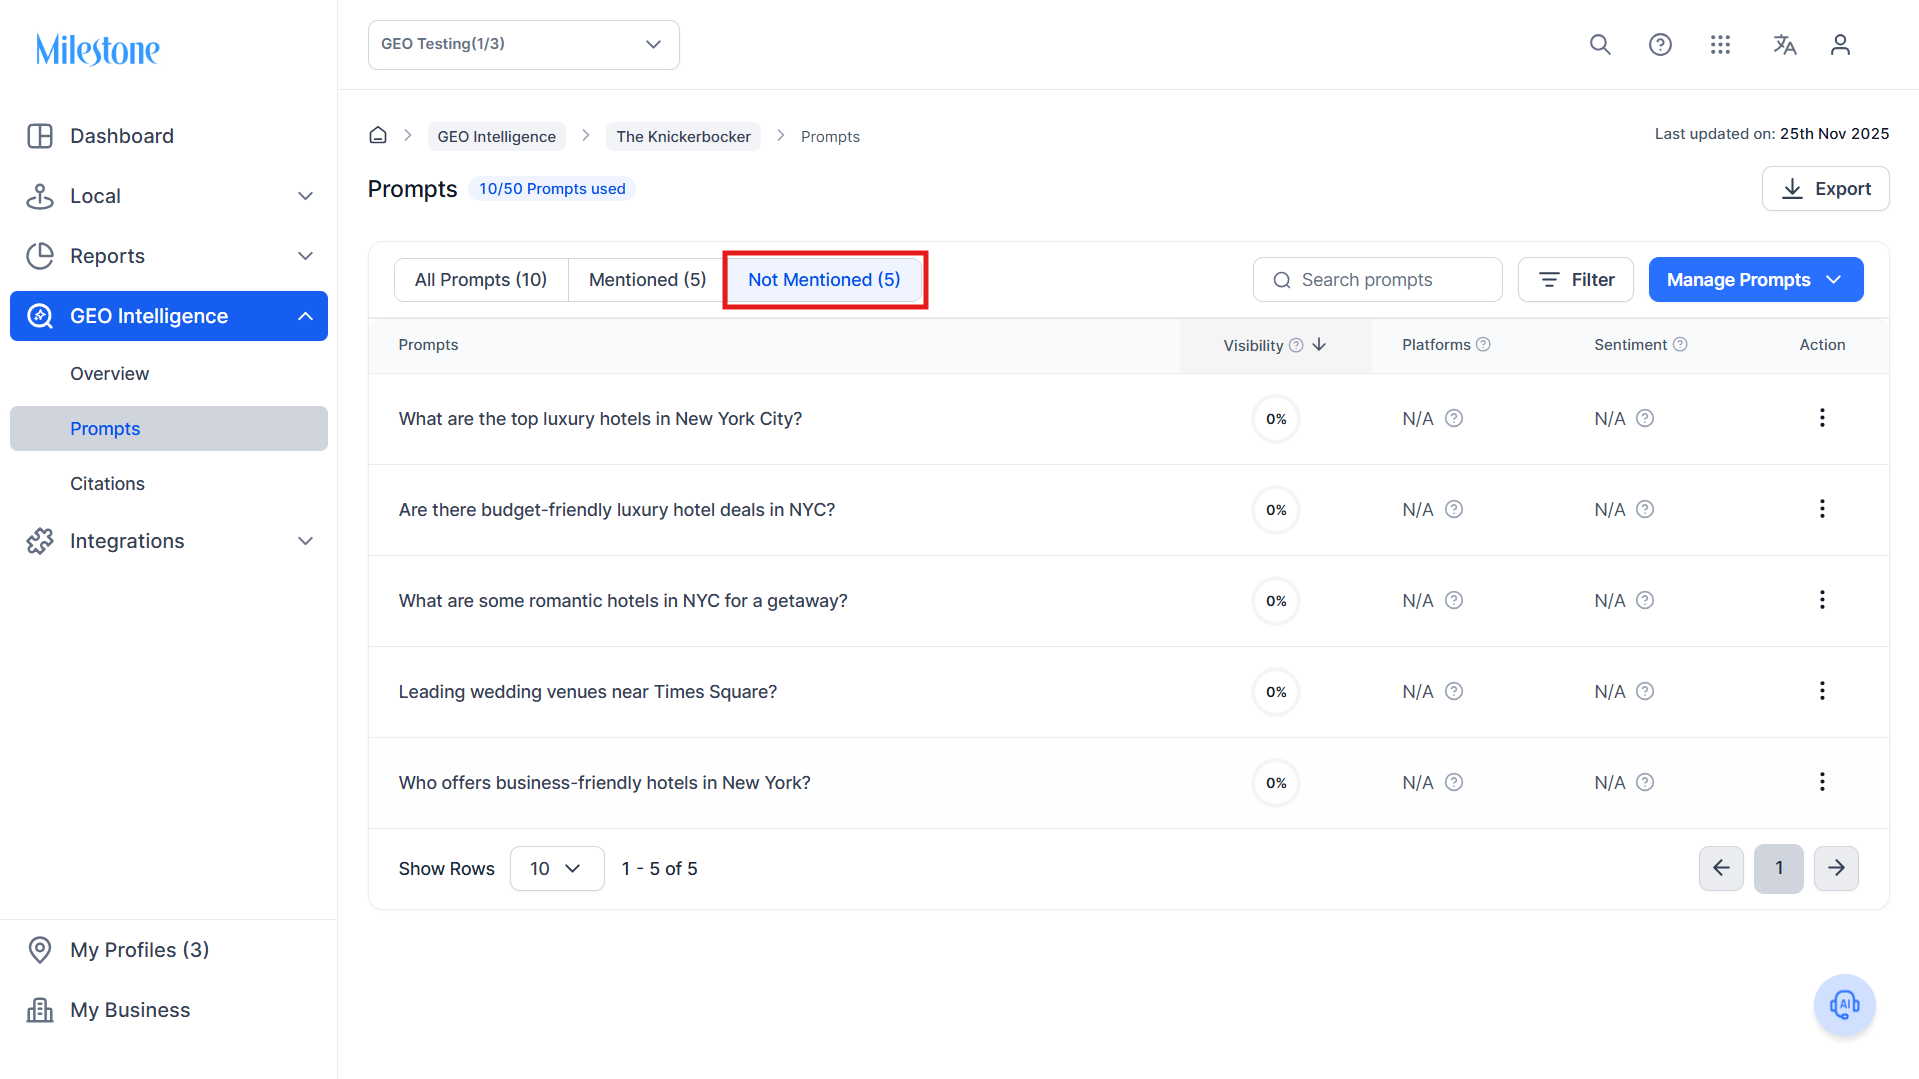The height and width of the screenshot is (1079, 1919).
Task: Go to previous page arrow
Action: (x=1721, y=868)
